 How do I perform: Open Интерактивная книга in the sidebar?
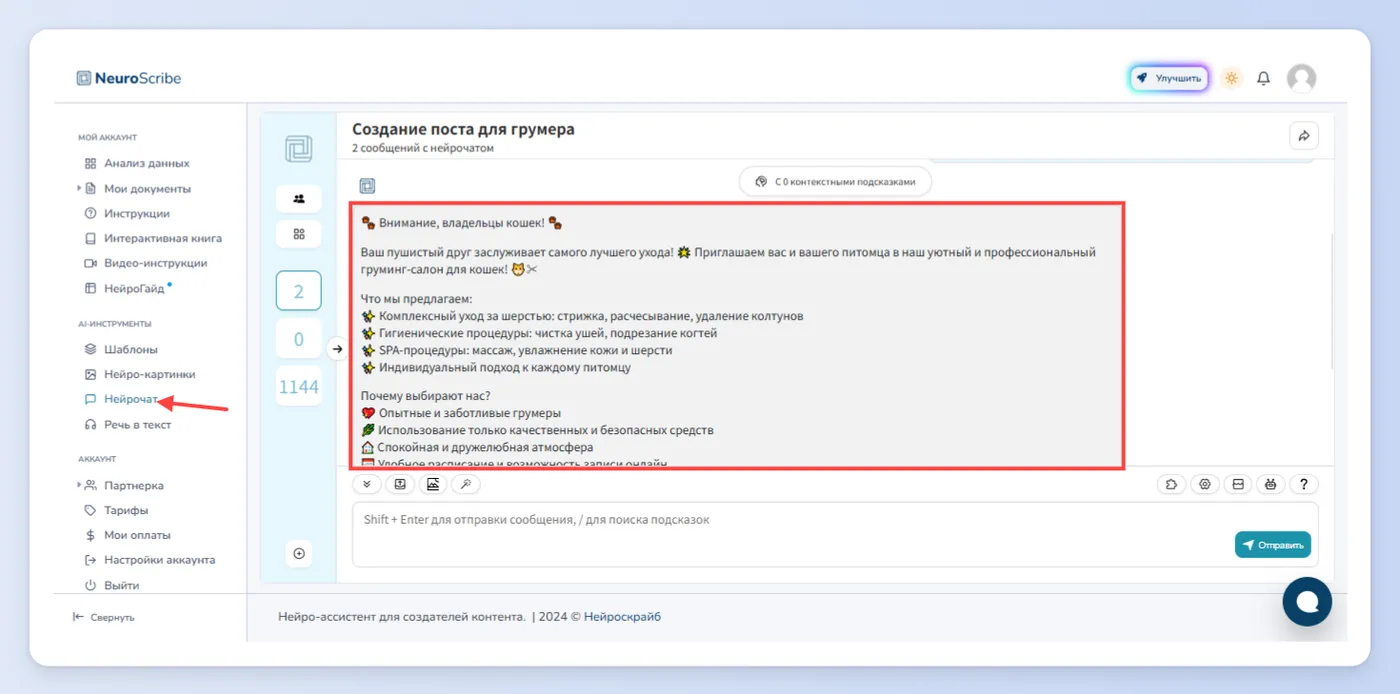153,238
